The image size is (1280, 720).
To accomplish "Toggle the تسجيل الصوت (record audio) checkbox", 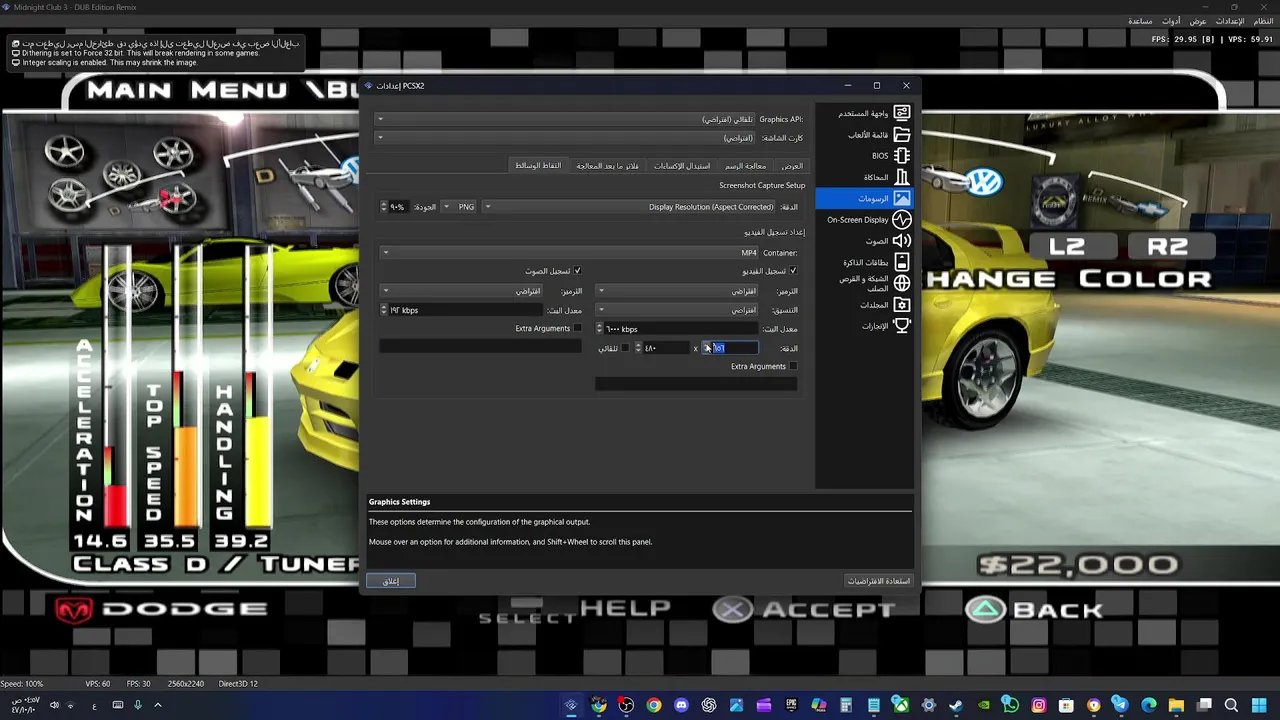I will [577, 271].
